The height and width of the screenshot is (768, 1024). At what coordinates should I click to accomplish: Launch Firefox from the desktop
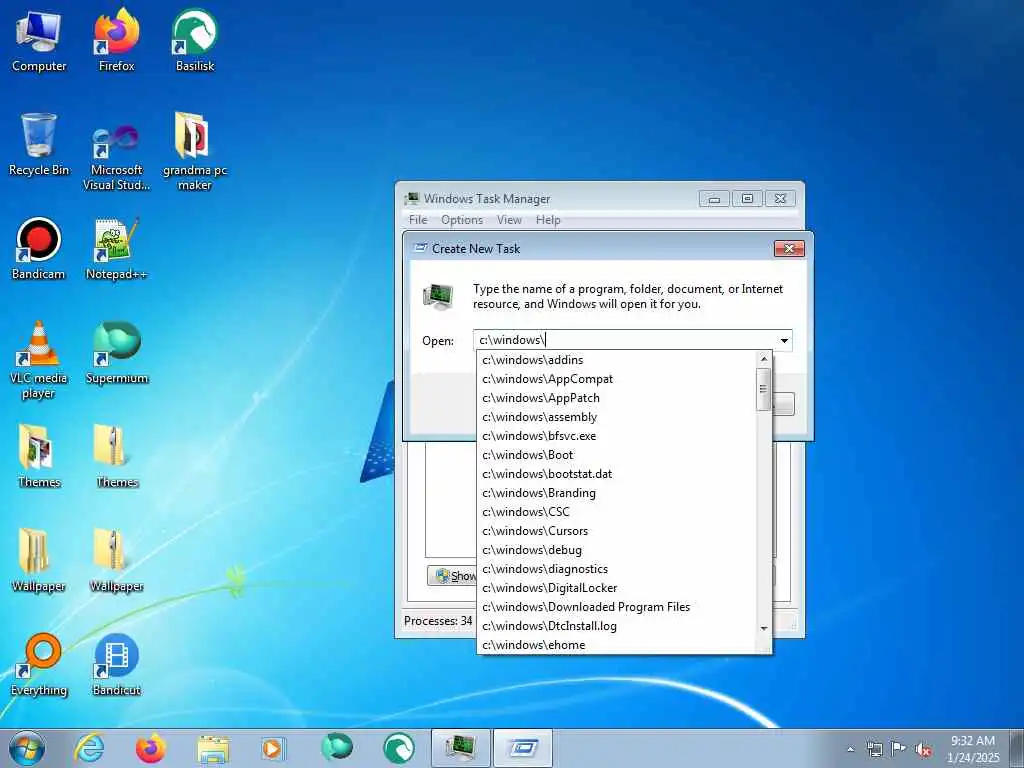[x=116, y=40]
